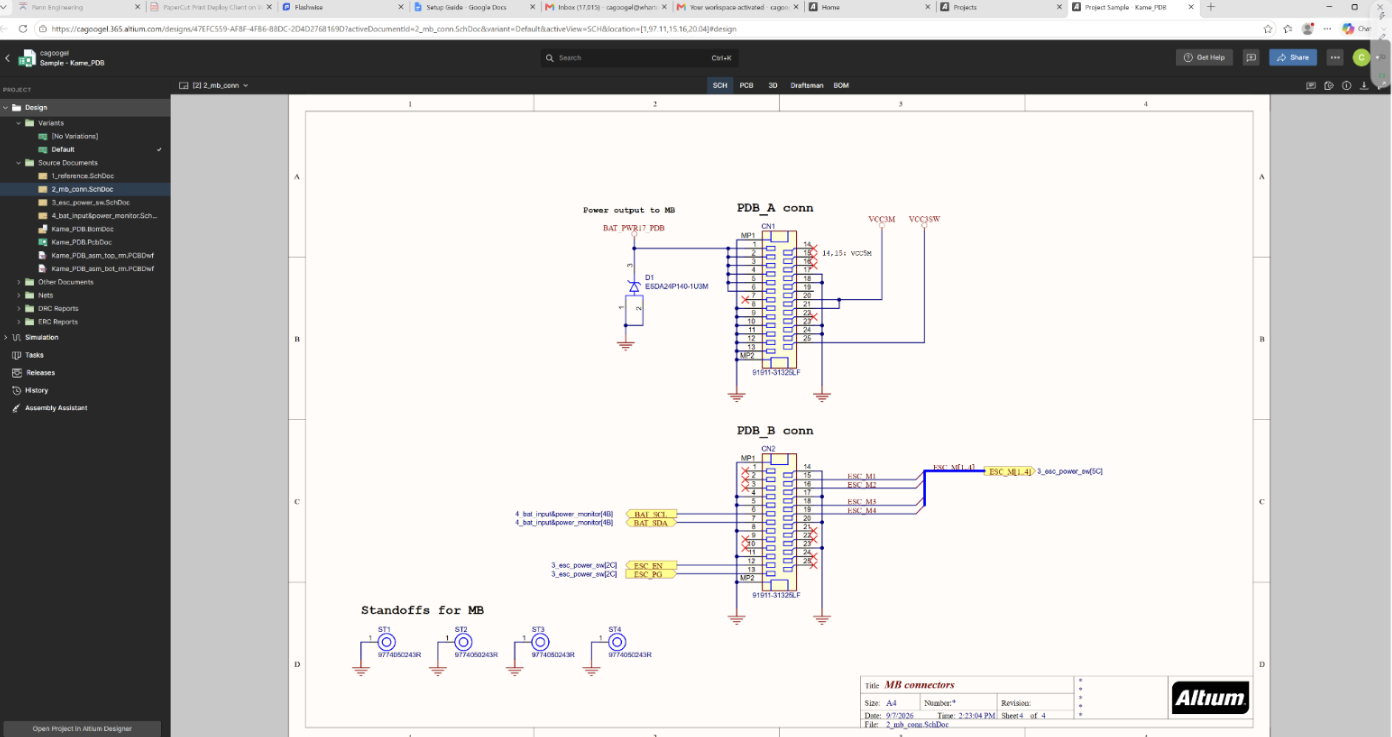Collapse the Variants folder
The image size is (1392, 737).
(18, 123)
